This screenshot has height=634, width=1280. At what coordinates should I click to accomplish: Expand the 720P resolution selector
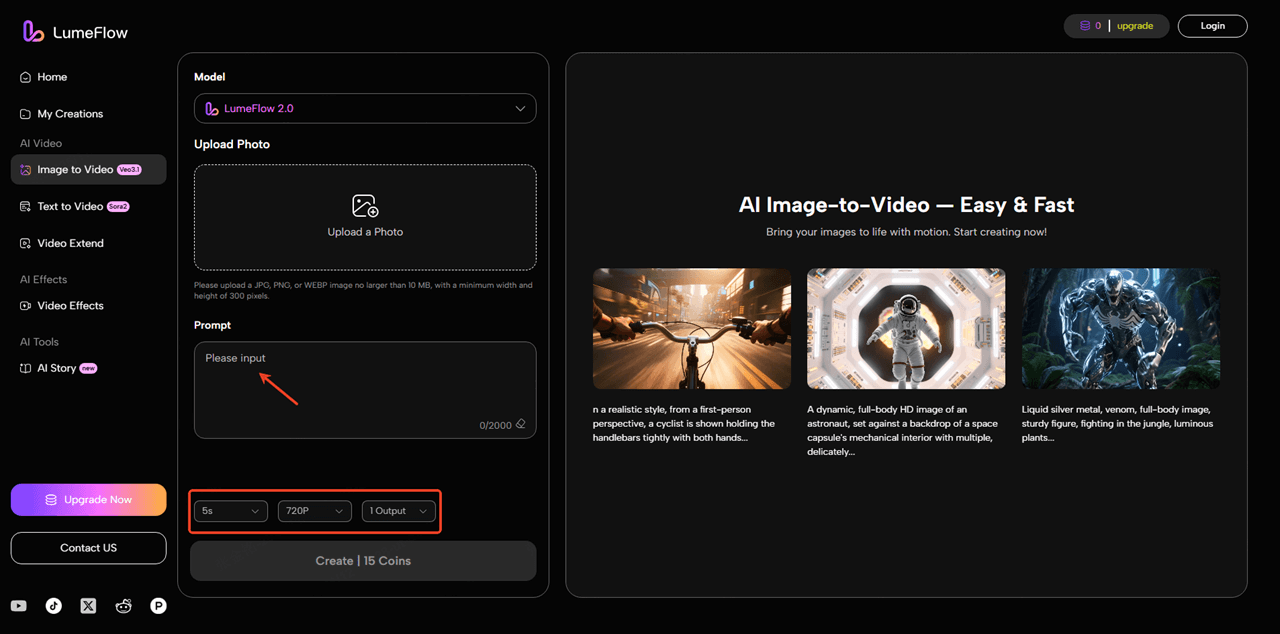point(314,510)
